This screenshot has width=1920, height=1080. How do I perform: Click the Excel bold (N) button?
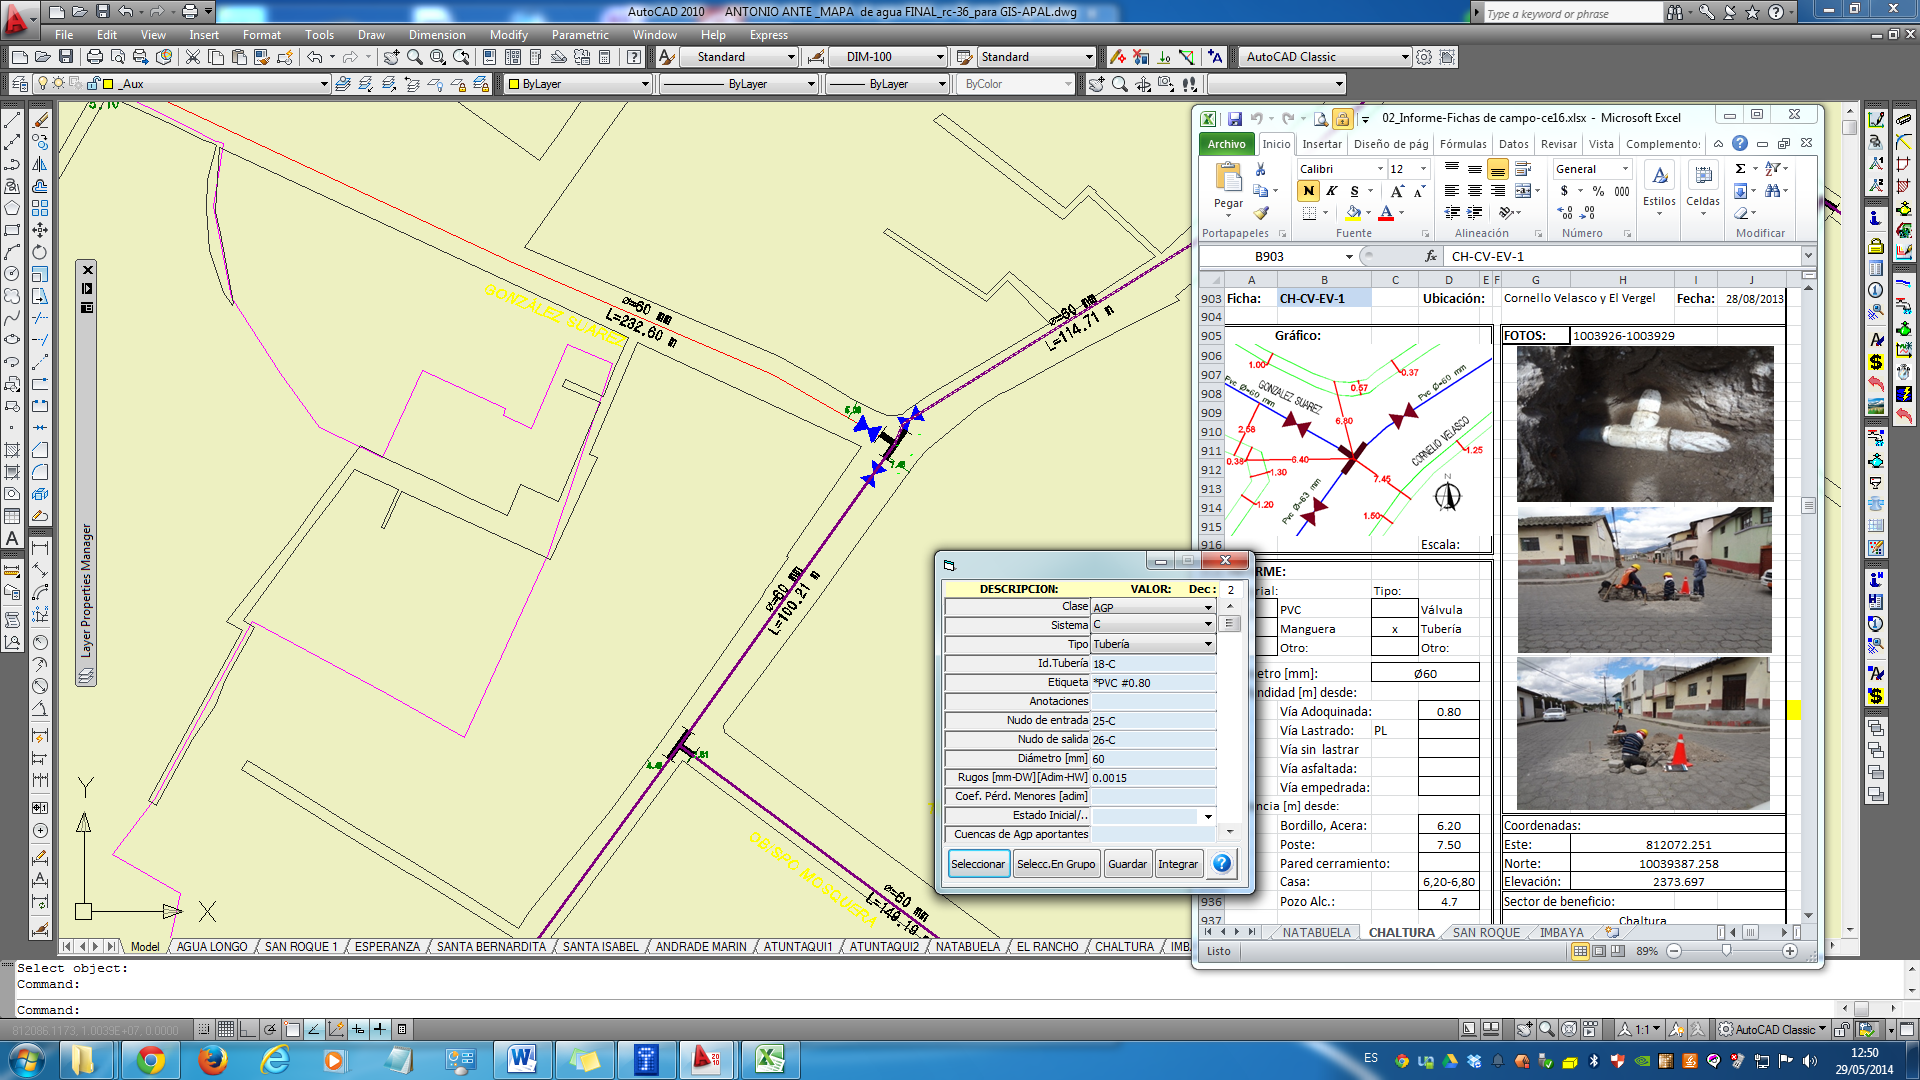coord(1308,191)
